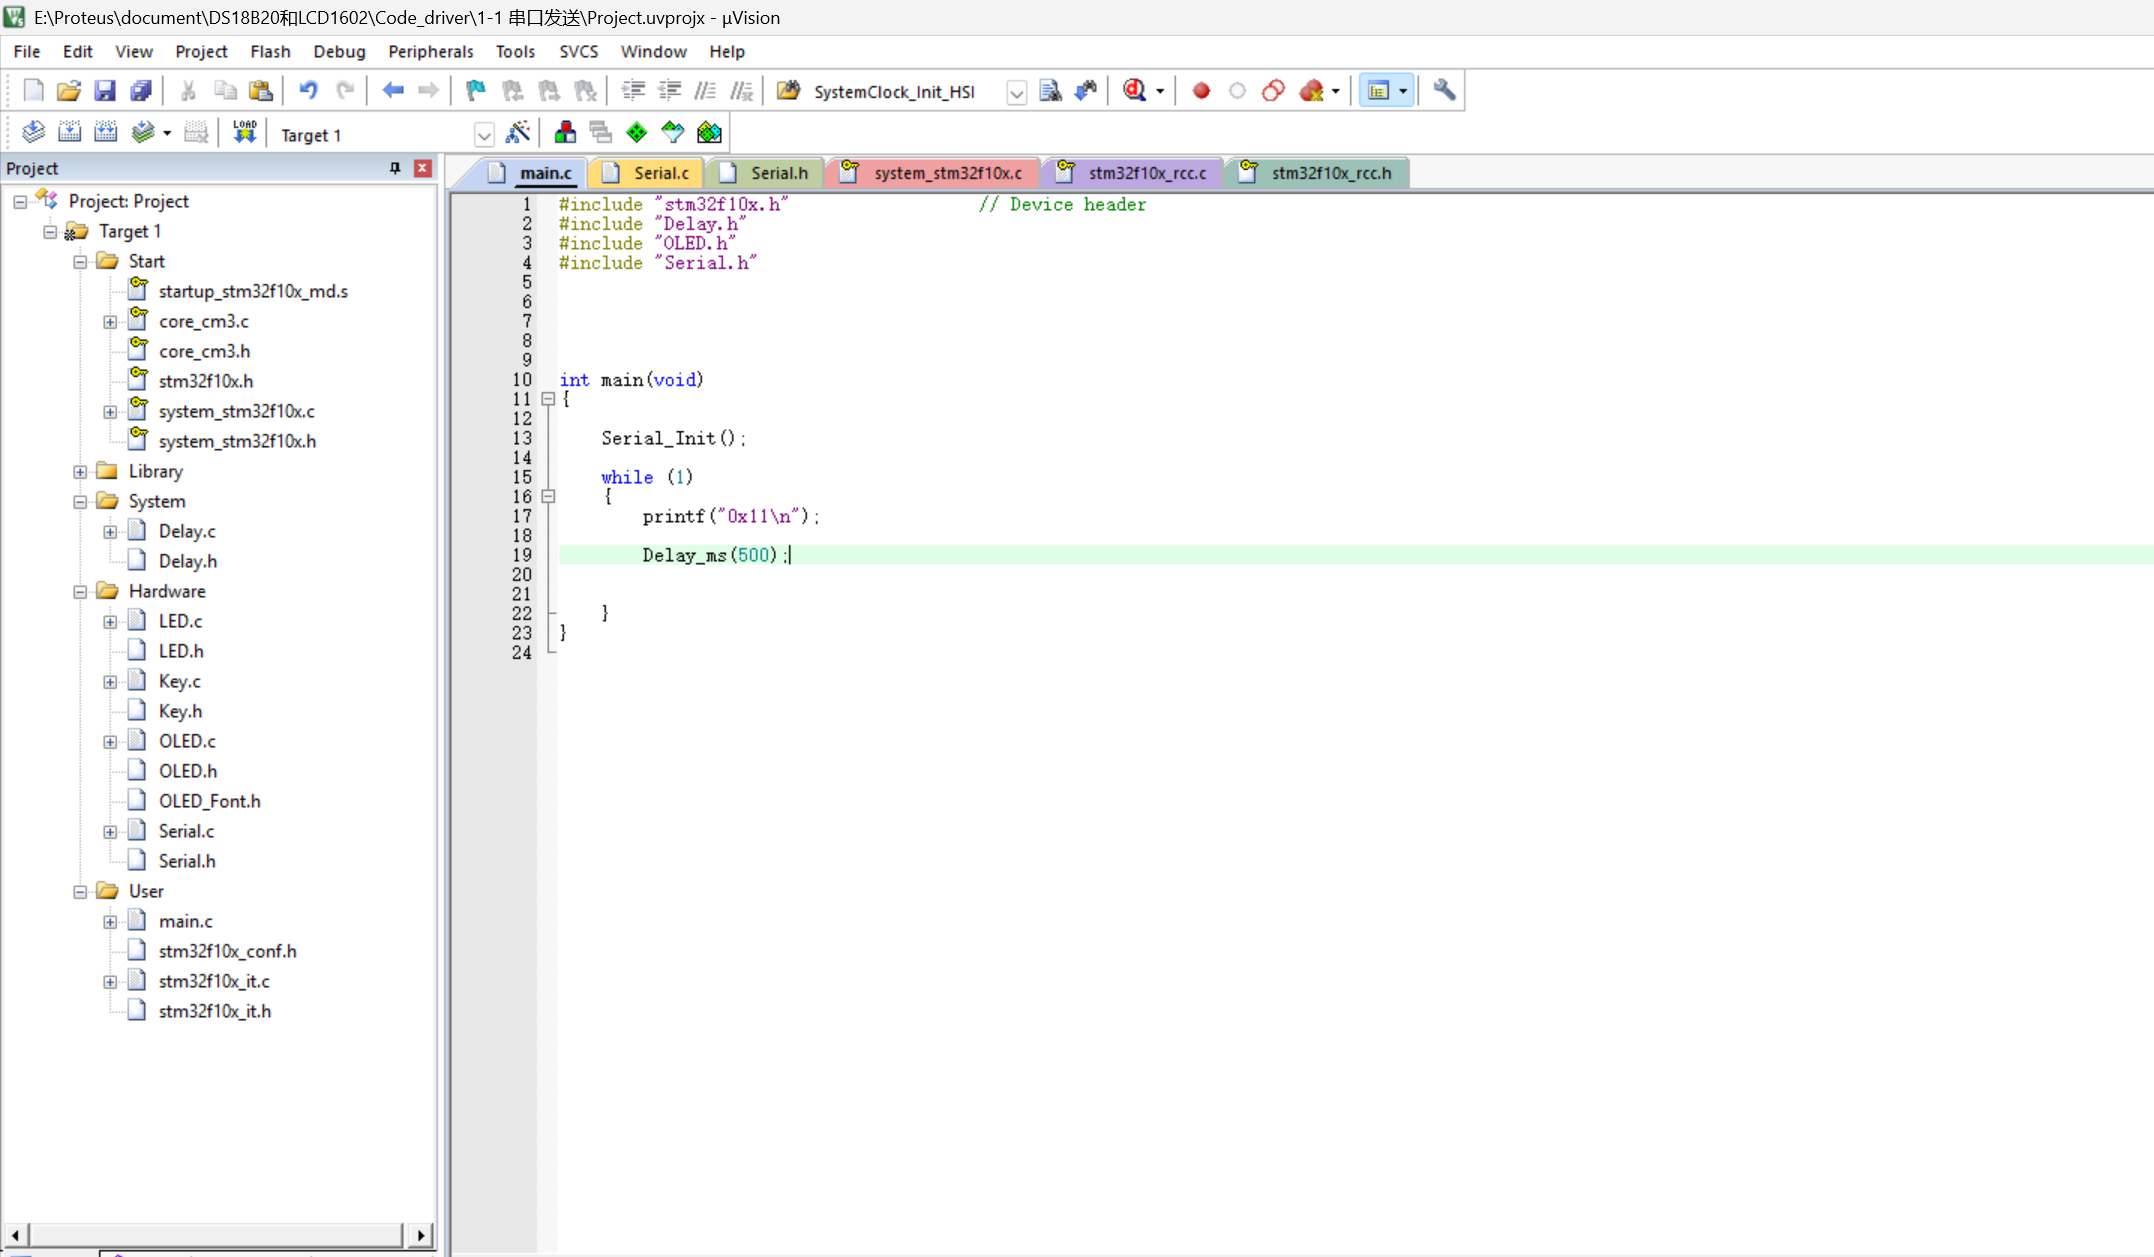
Task: Open Configuration wrench icon
Action: click(1444, 91)
